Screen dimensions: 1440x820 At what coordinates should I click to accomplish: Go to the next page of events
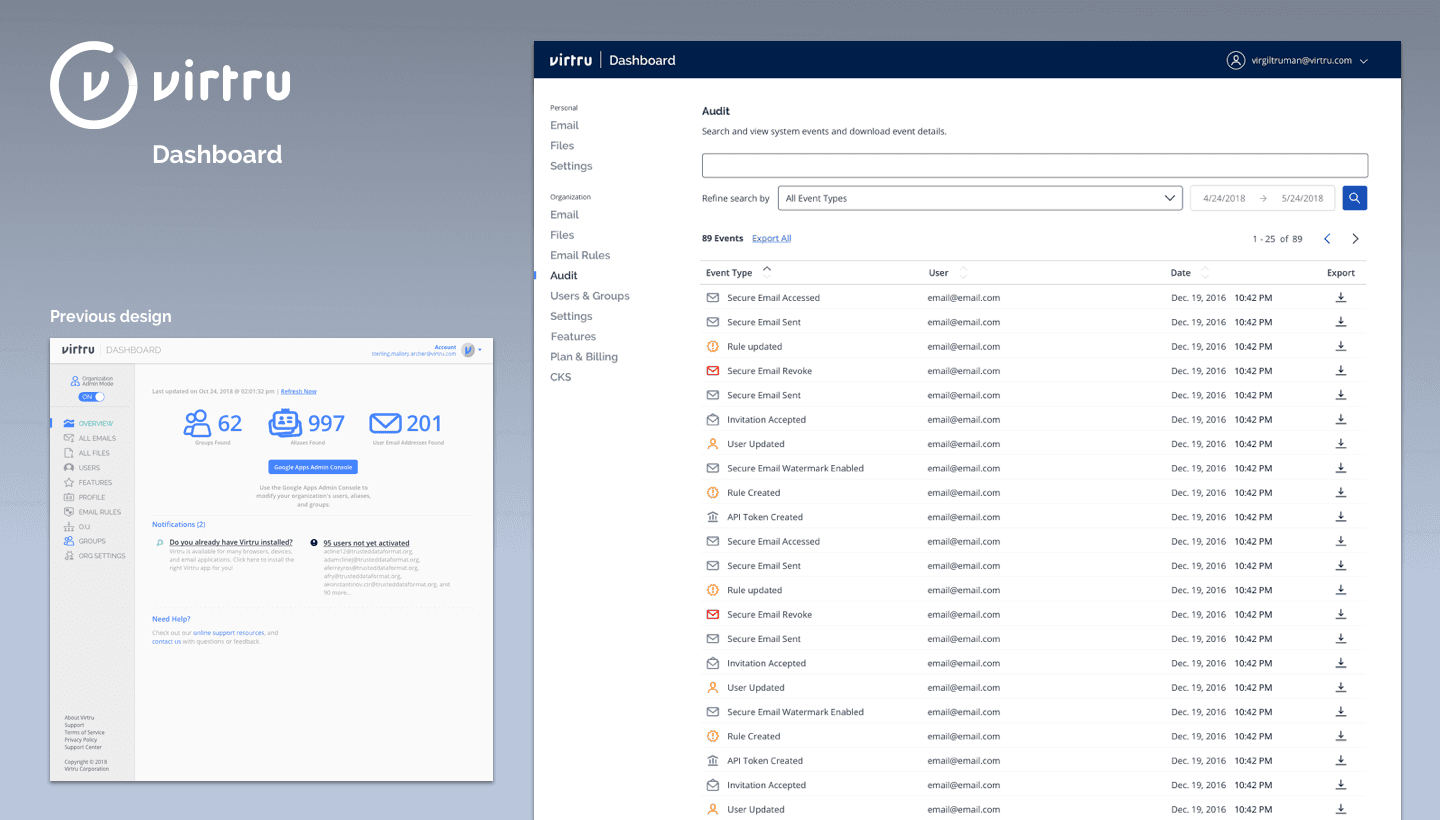pos(1355,239)
